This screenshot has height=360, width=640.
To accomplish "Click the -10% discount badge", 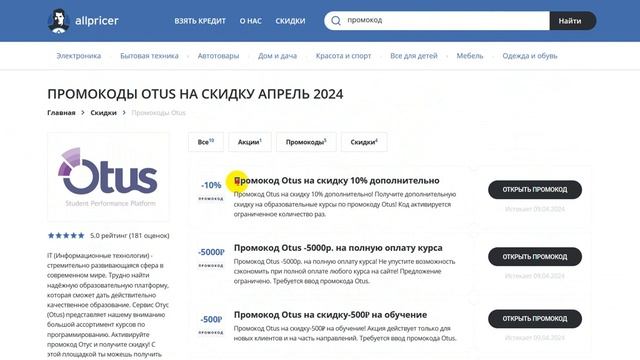I will (211, 185).
